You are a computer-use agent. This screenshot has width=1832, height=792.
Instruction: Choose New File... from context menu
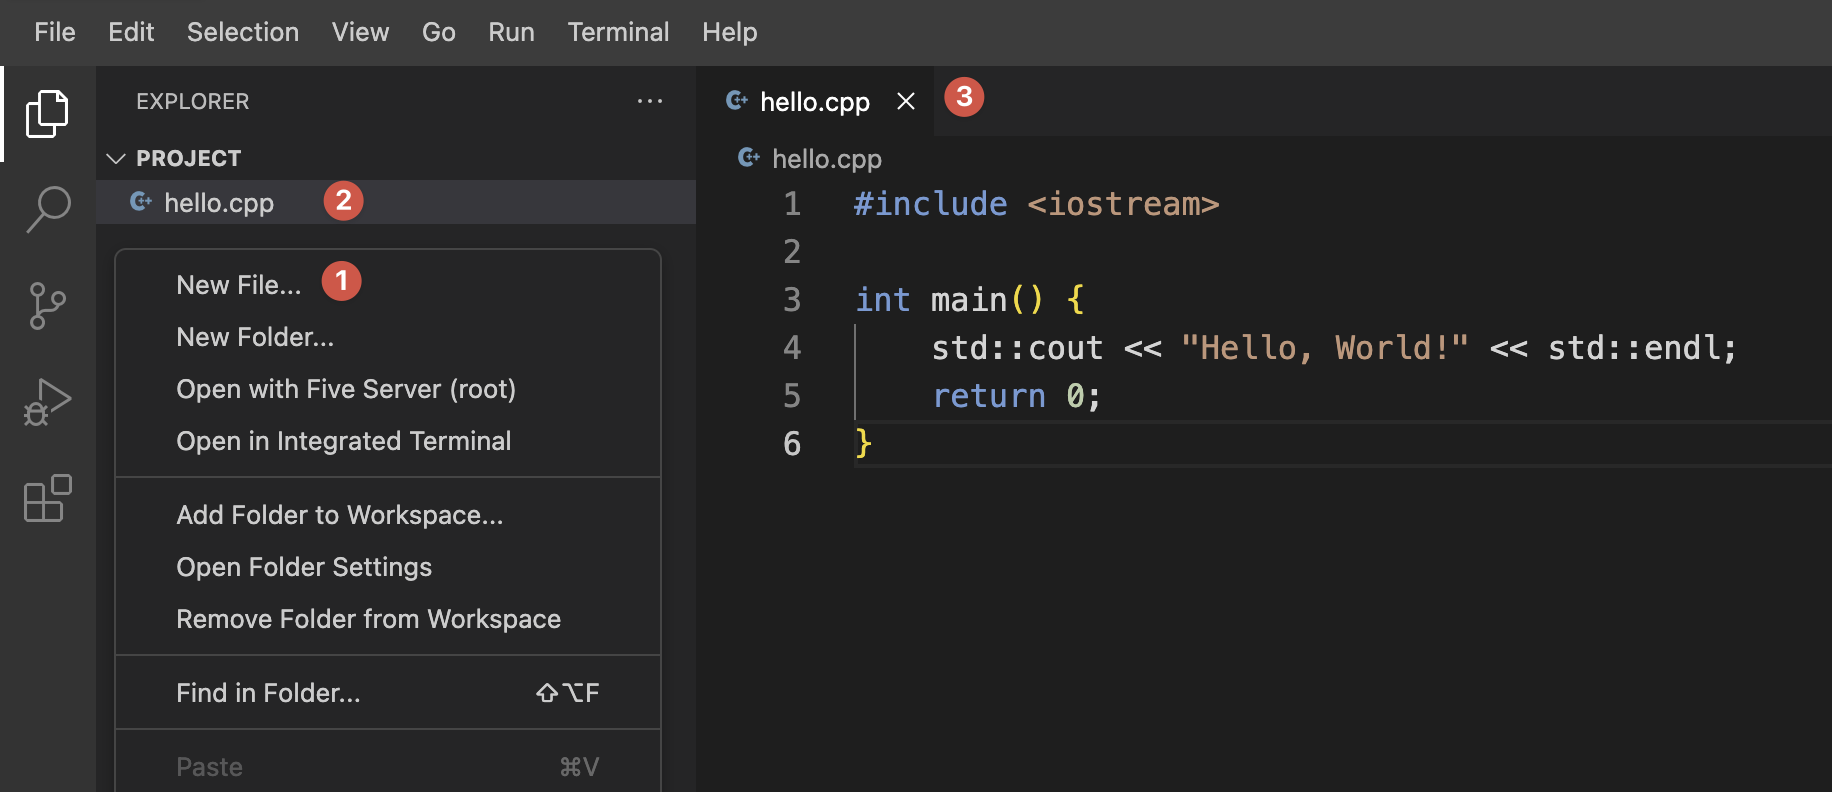coord(238,285)
